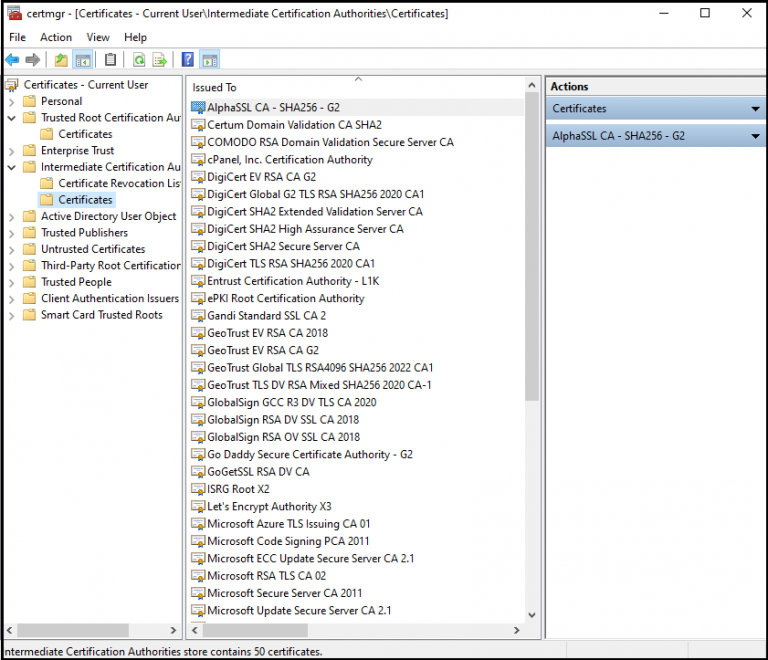Select Third-Party Root Certification tree item
768x660 pixels.
(111, 265)
